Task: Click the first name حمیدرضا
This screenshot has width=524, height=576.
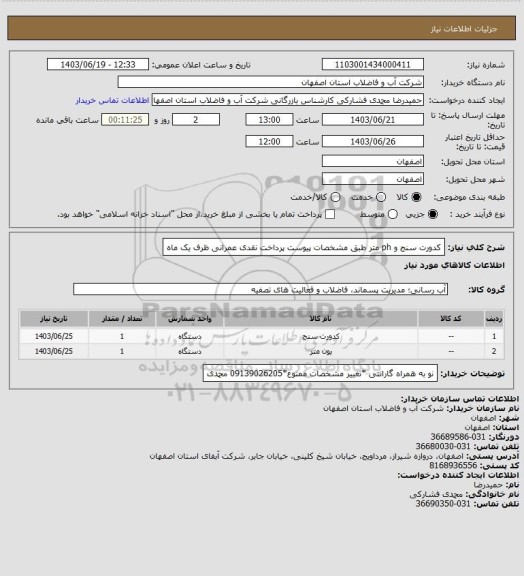Action: pyautogui.click(x=487, y=485)
